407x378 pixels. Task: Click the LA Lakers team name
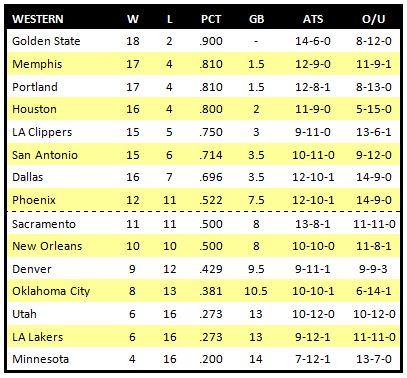click(37, 337)
